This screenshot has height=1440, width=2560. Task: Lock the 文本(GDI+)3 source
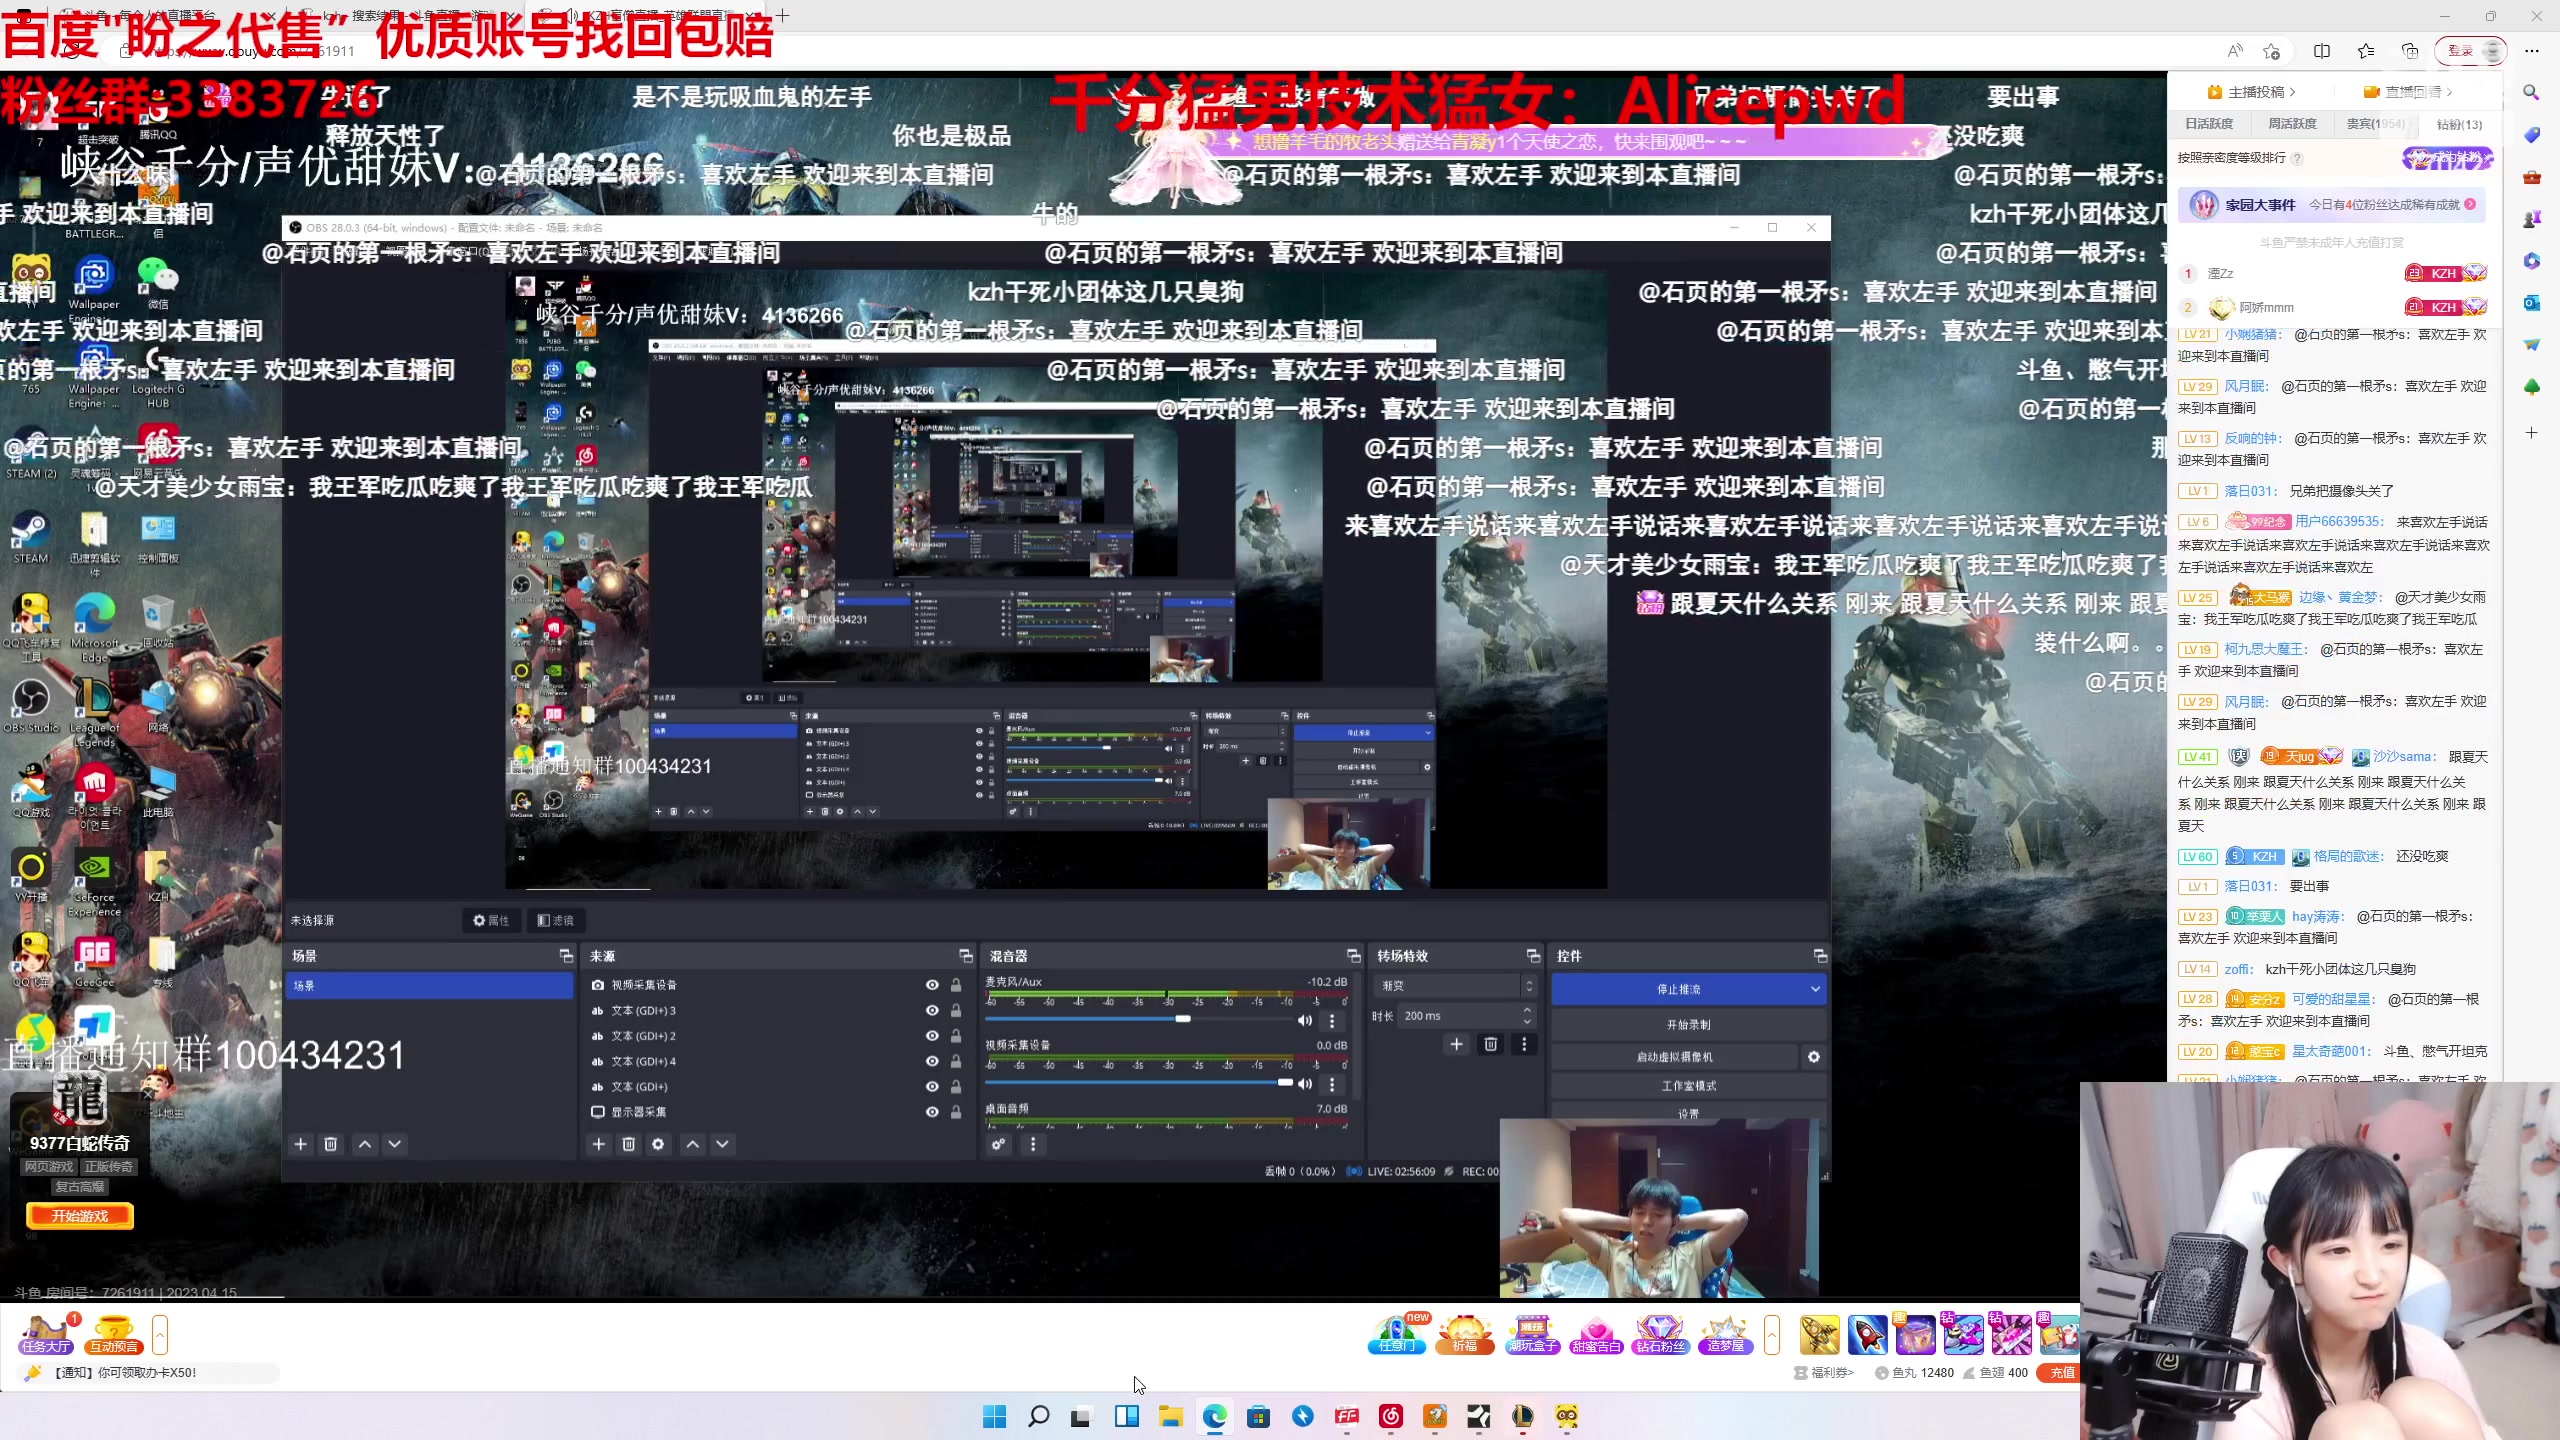(x=955, y=1011)
